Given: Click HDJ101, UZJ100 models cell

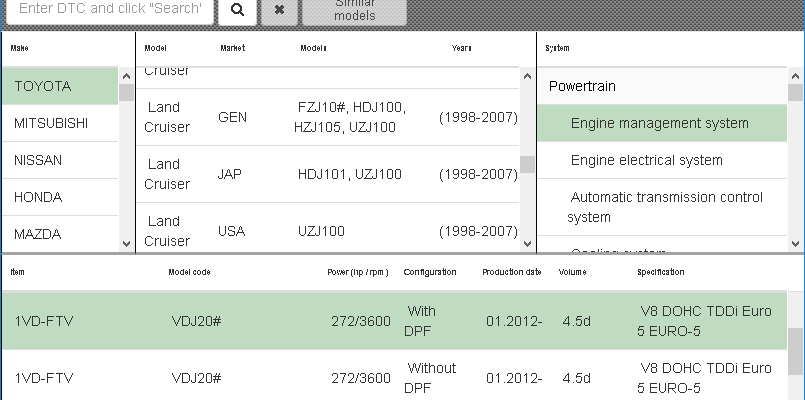Looking at the screenshot, I should (x=350, y=175).
